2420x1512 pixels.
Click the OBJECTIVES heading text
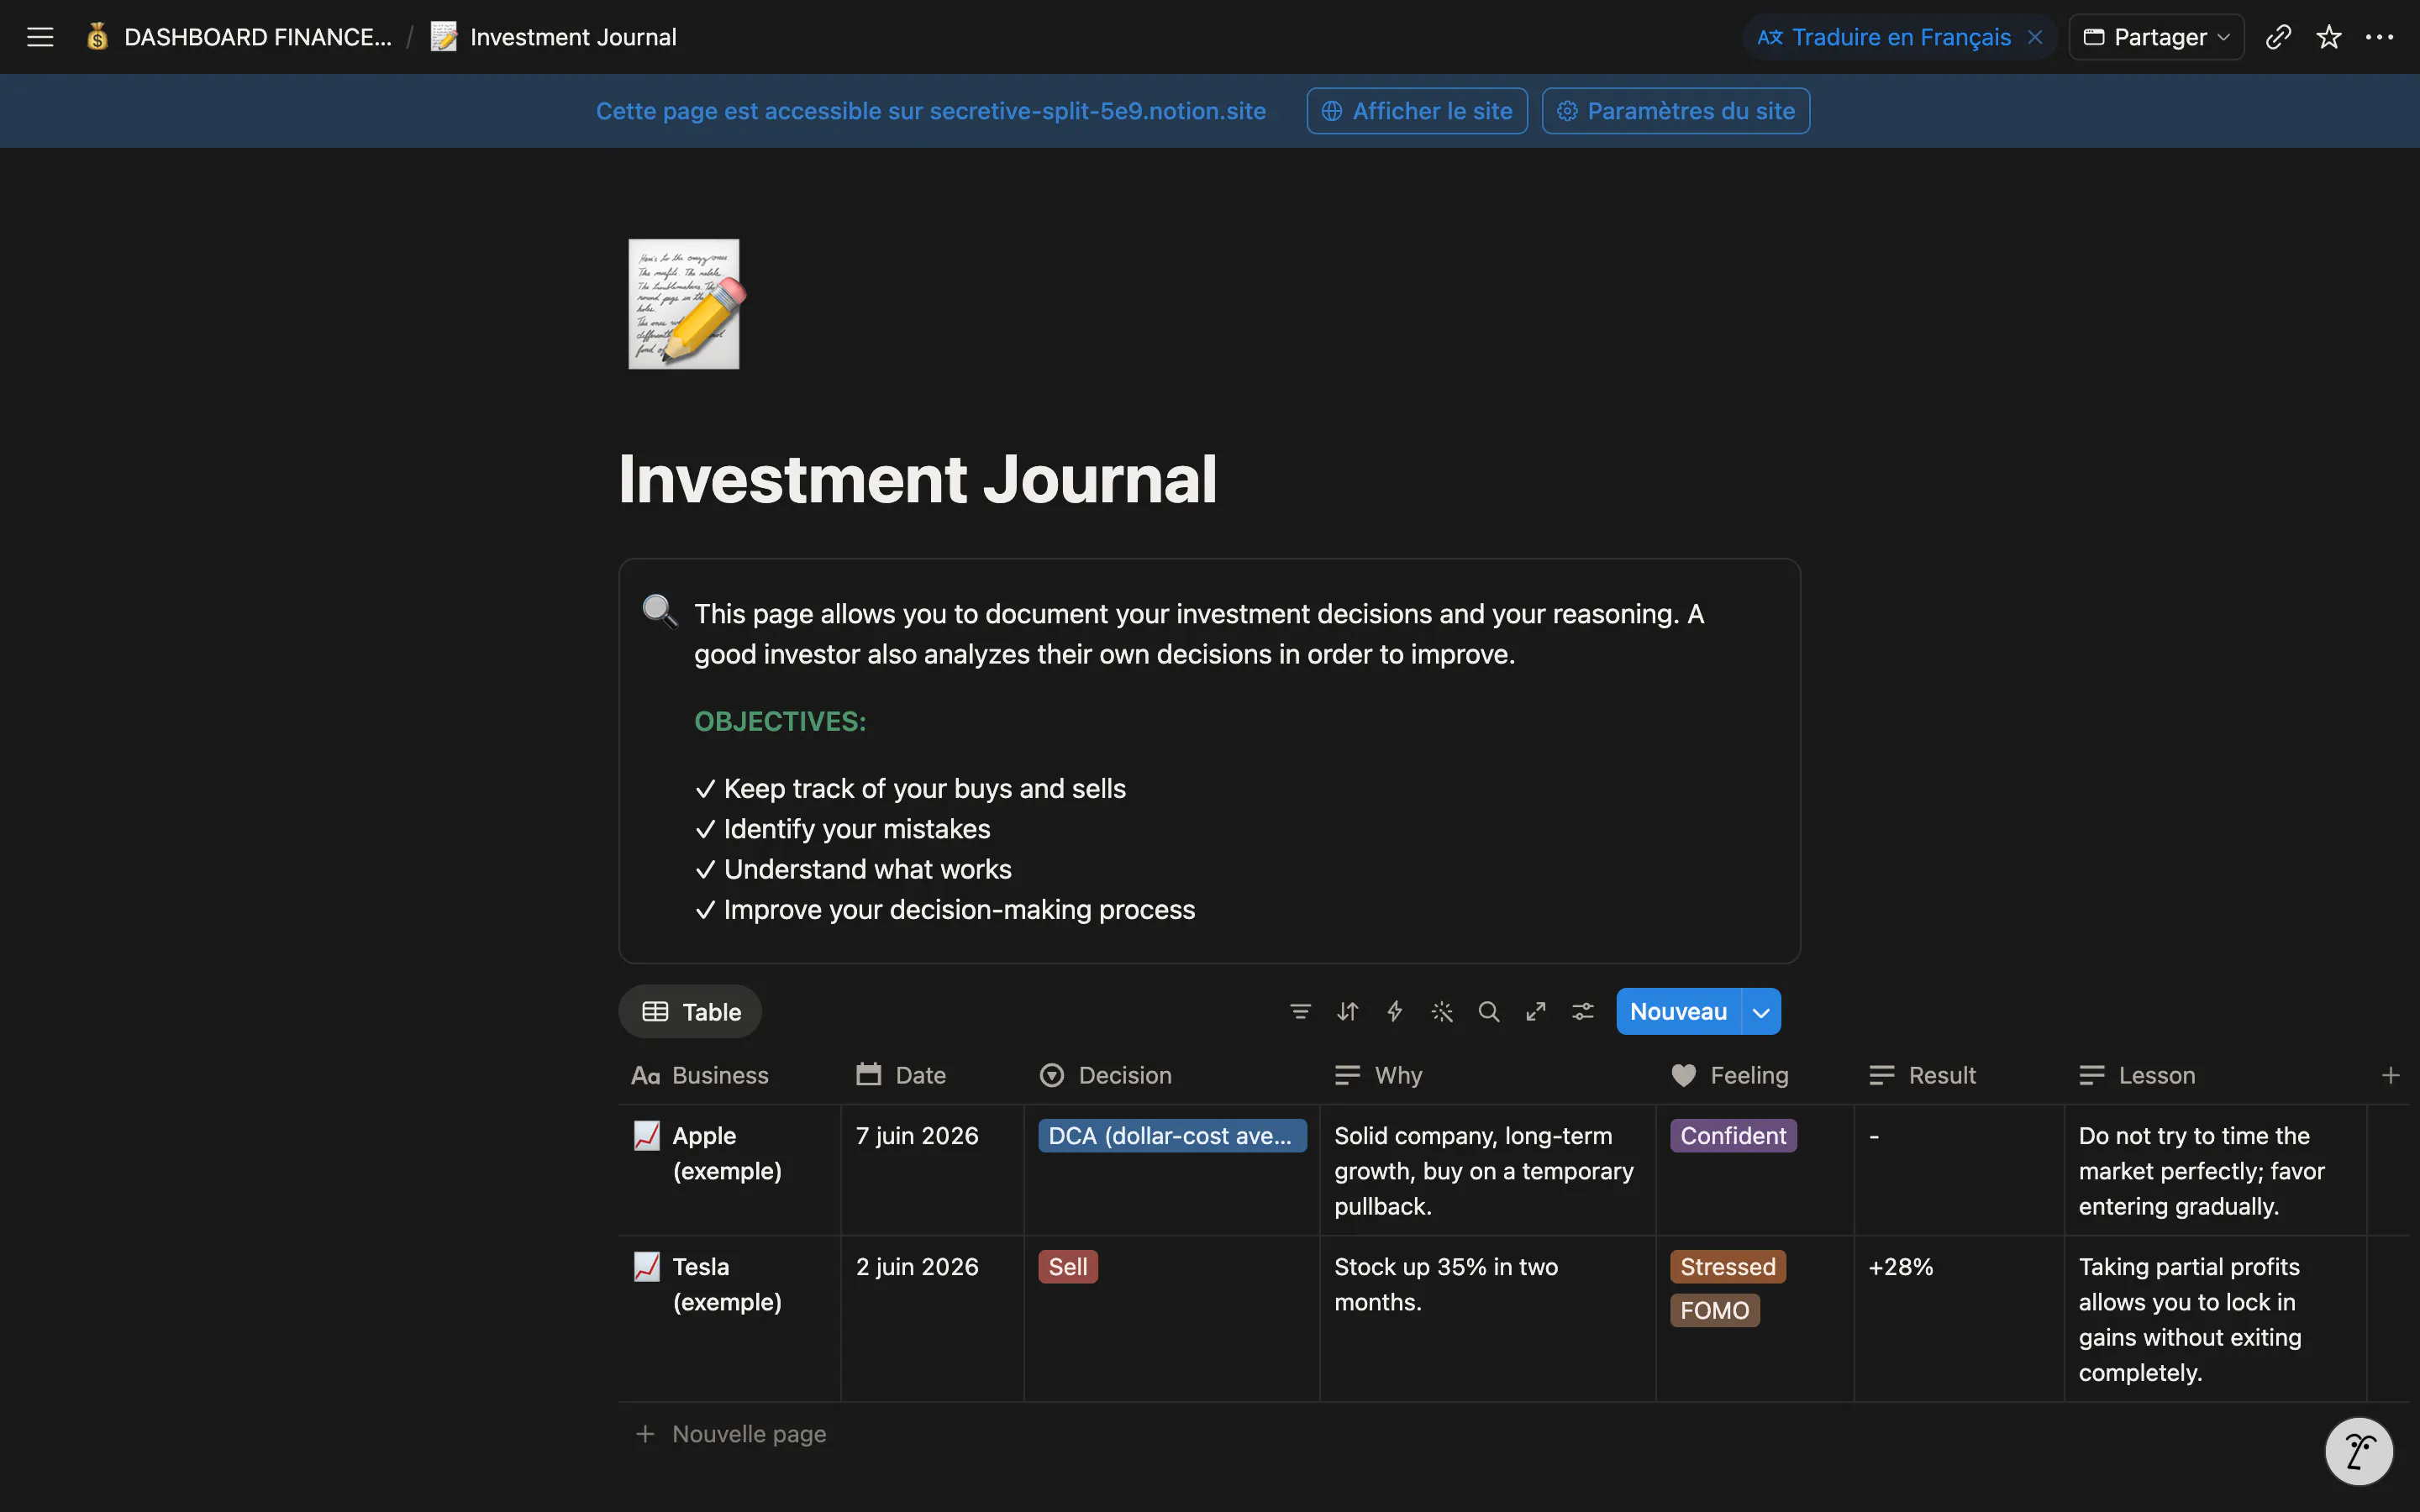(x=780, y=721)
